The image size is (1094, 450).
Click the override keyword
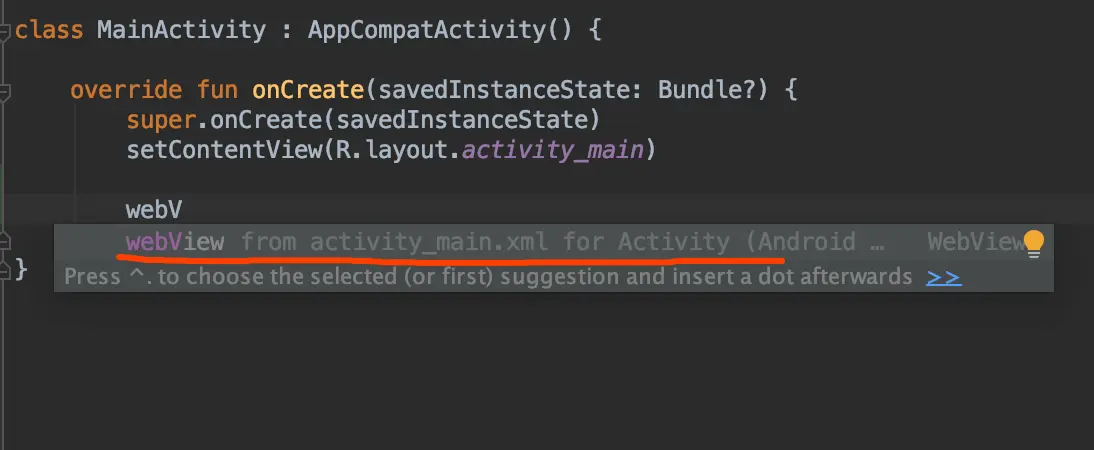tap(126, 90)
